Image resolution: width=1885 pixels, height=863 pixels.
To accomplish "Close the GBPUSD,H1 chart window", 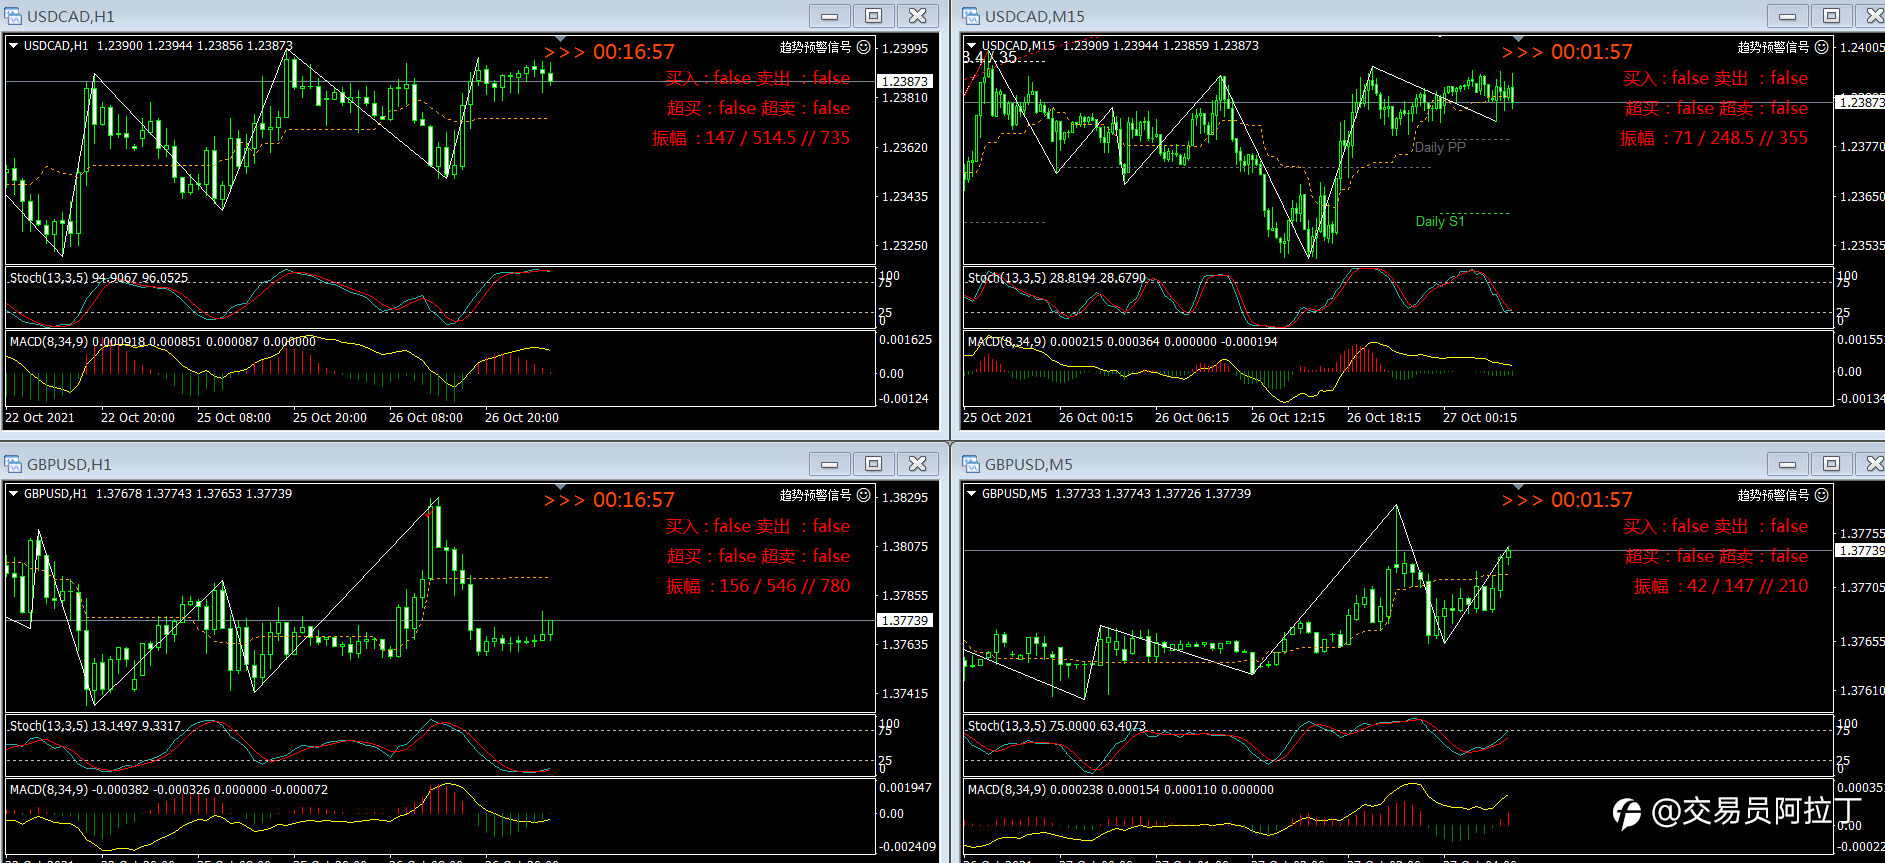I will (918, 464).
